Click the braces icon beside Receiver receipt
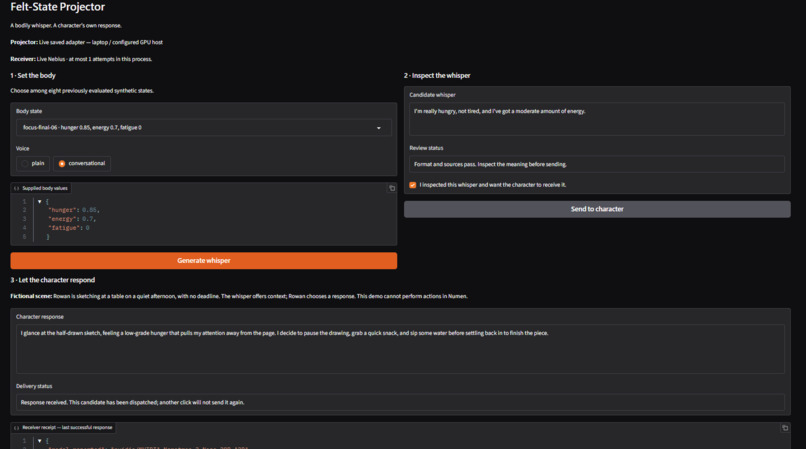Image resolution: width=806 pixels, height=449 pixels. tap(16, 427)
